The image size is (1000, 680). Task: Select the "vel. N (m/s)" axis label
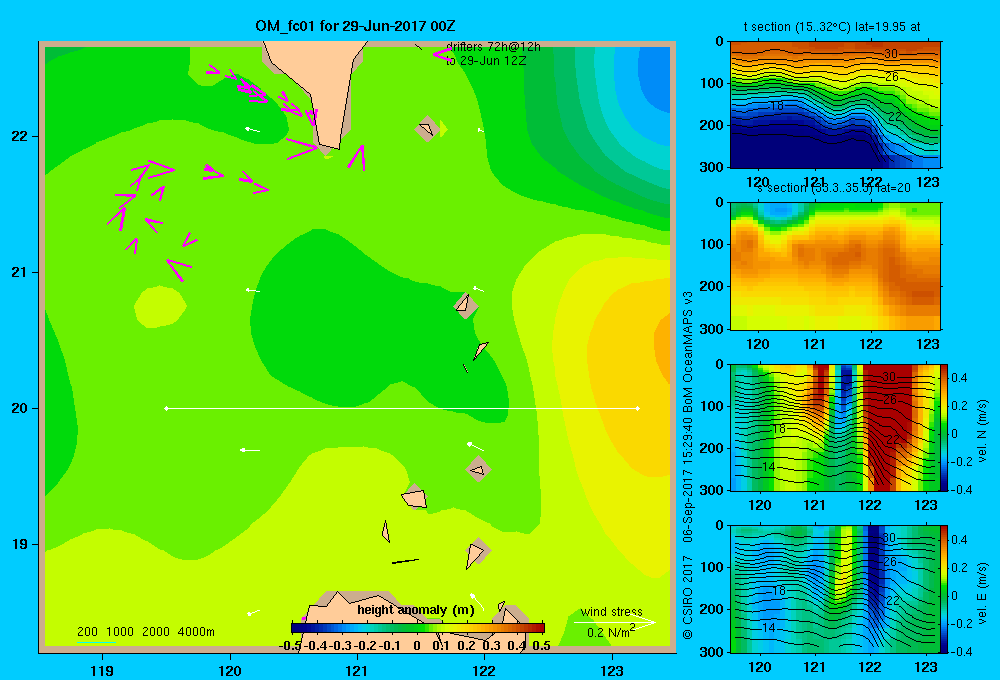point(983,431)
